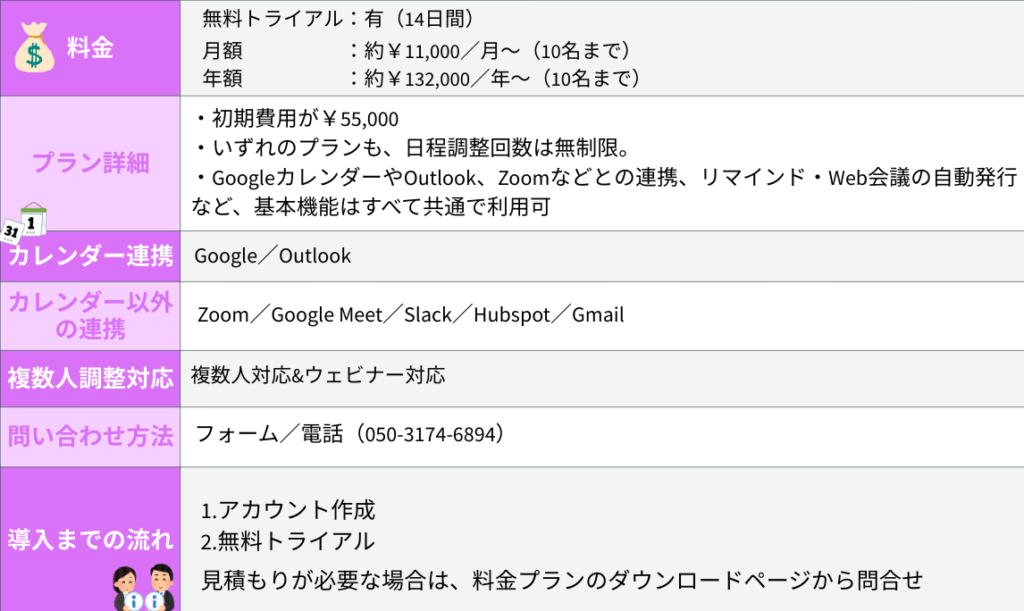
Task: Select the カレンダー連携 row header
Action: [90, 256]
